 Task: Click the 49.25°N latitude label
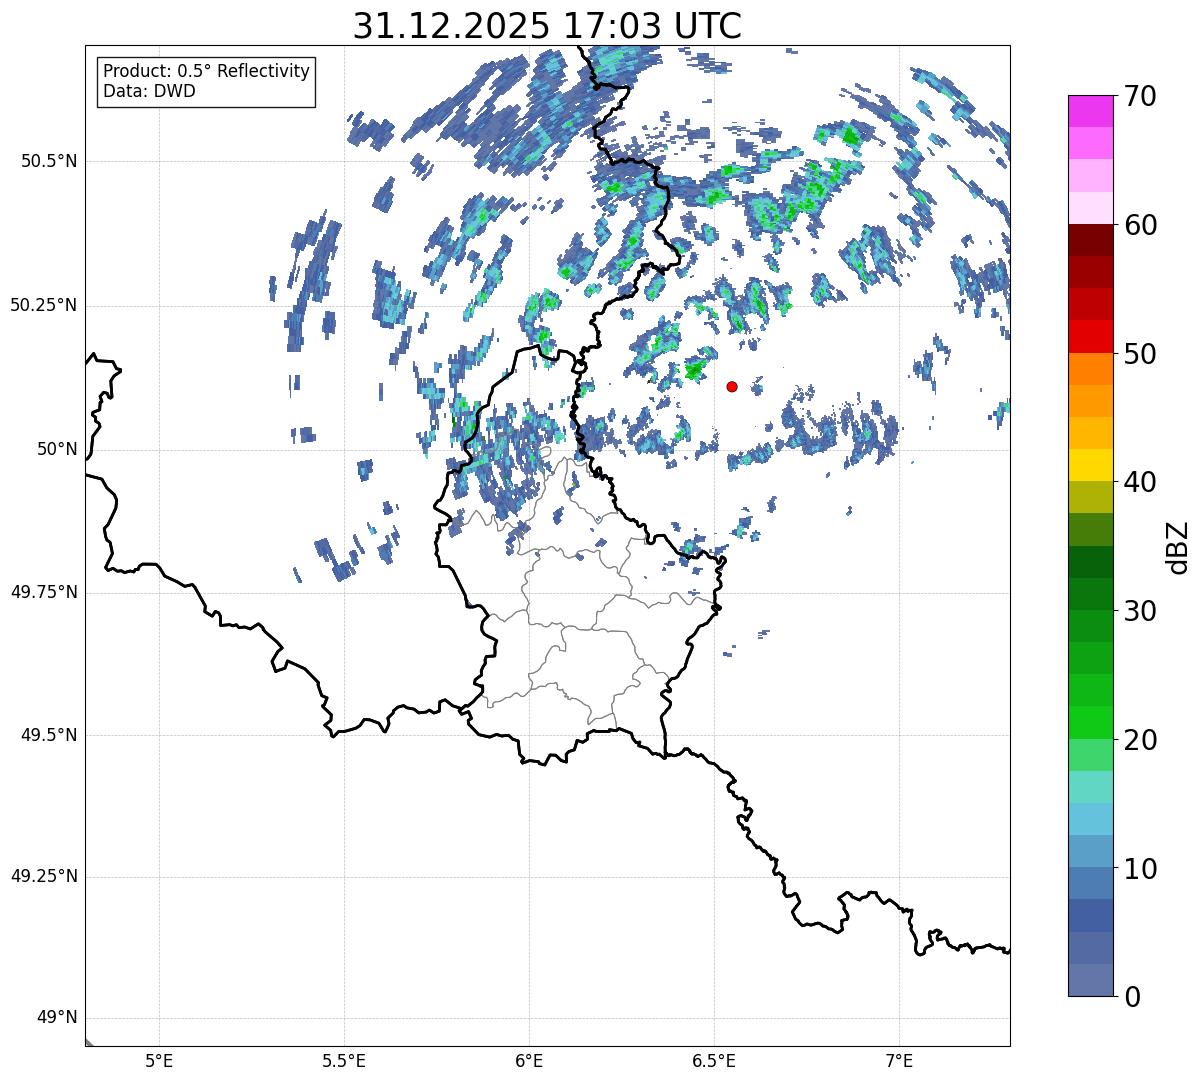[44, 877]
